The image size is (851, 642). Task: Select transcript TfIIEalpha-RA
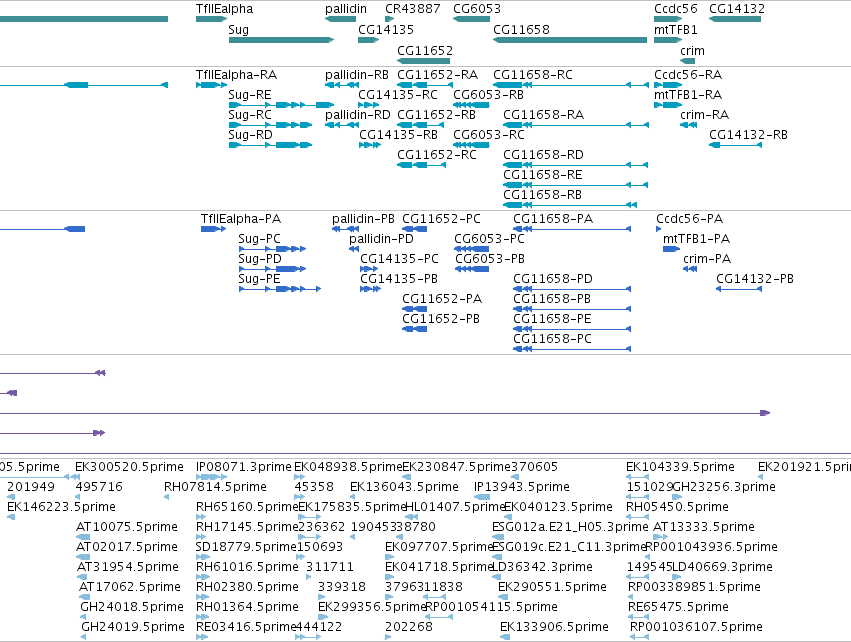(x=237, y=74)
